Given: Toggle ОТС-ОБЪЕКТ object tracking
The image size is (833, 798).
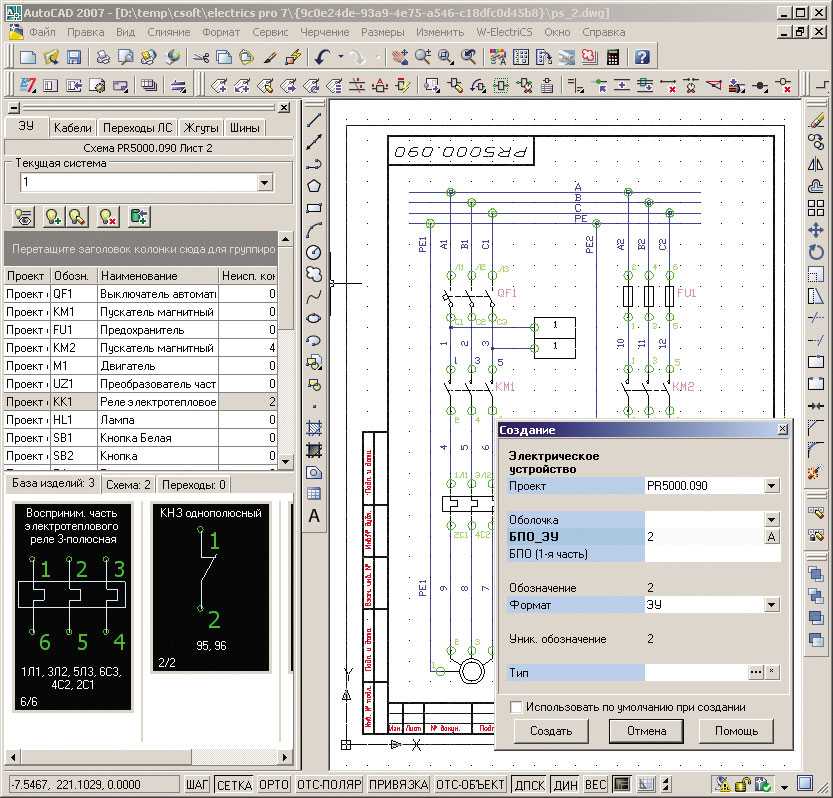Looking at the screenshot, I should point(470,784).
